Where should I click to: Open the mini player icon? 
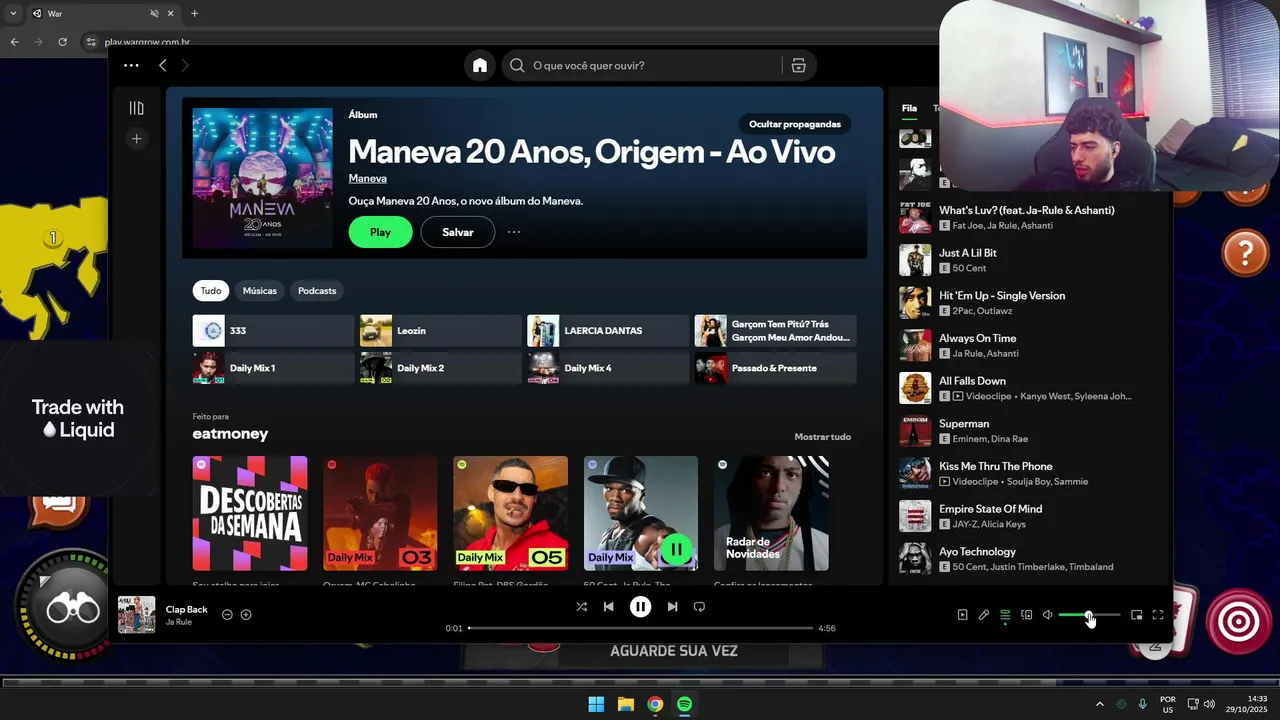1136,615
